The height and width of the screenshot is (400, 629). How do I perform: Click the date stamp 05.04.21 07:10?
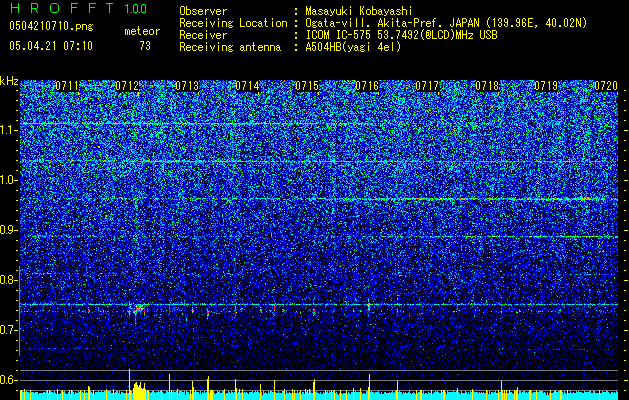[x=51, y=46]
